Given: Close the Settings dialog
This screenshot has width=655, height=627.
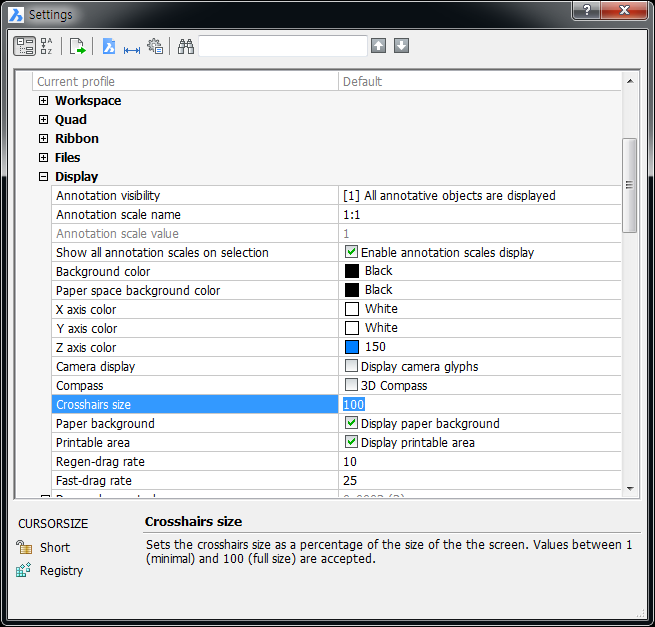Looking at the screenshot, I should (x=624, y=10).
